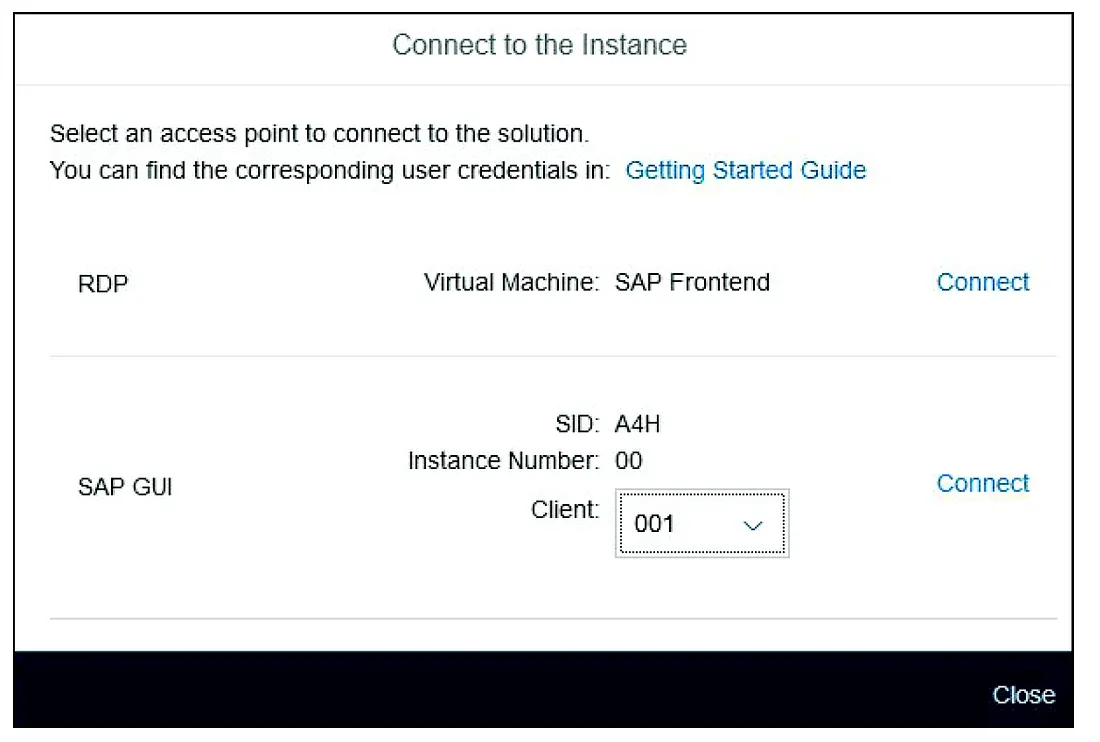The image size is (1100, 742).
Task: Click the Client: label
Action: (565, 509)
